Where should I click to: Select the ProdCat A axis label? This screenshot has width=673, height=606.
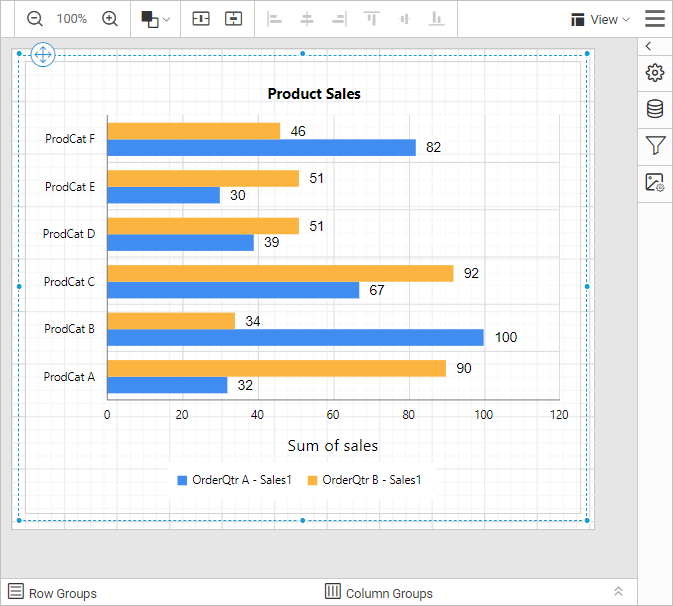69,377
